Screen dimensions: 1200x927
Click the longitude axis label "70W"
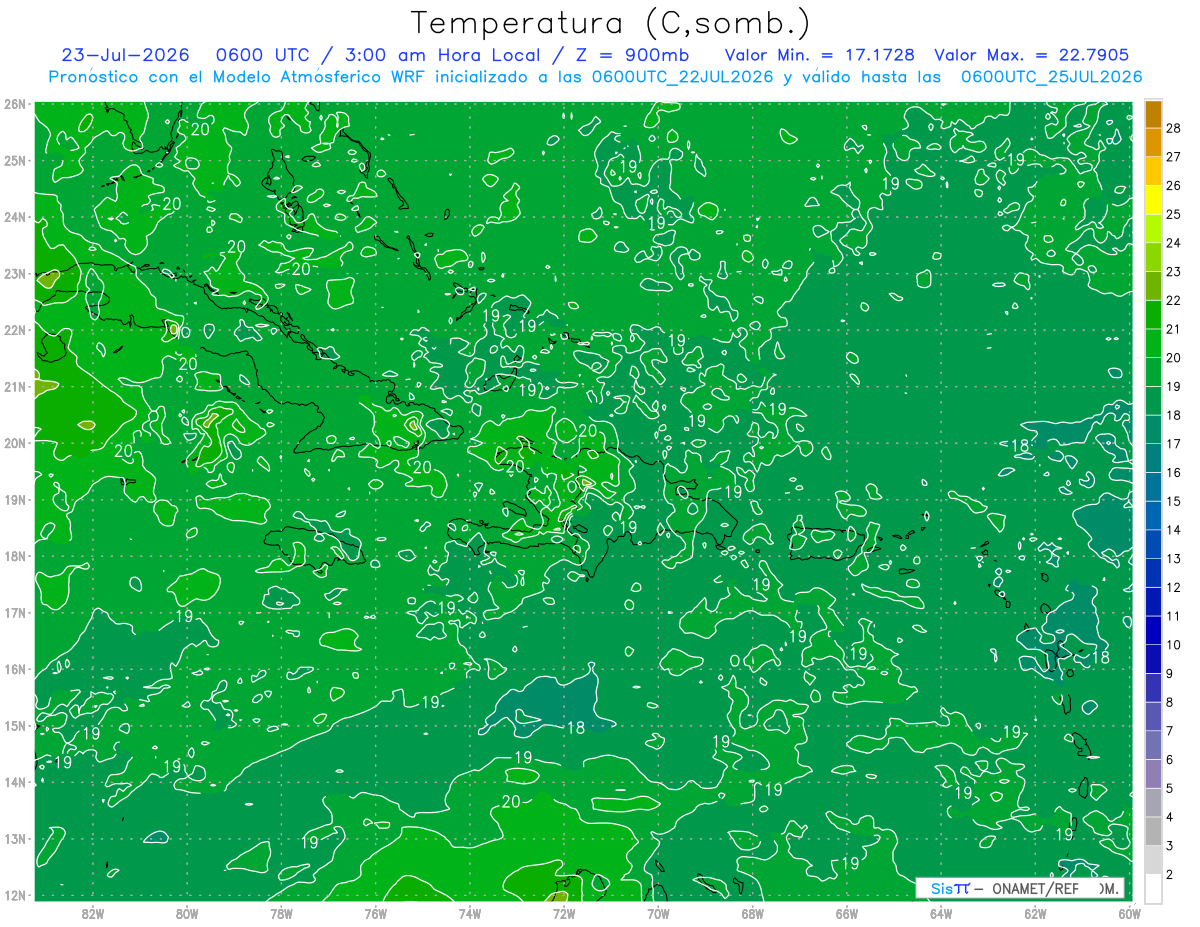coord(658,913)
